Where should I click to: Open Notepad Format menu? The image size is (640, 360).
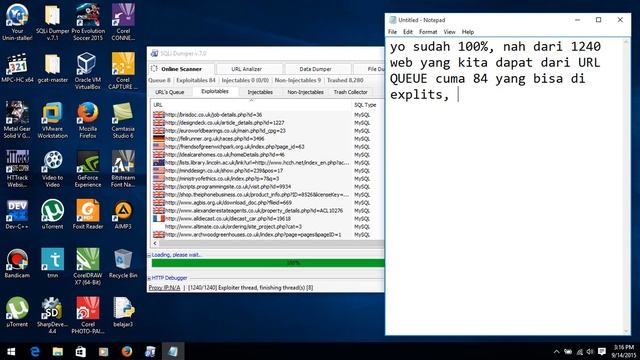pos(428,32)
